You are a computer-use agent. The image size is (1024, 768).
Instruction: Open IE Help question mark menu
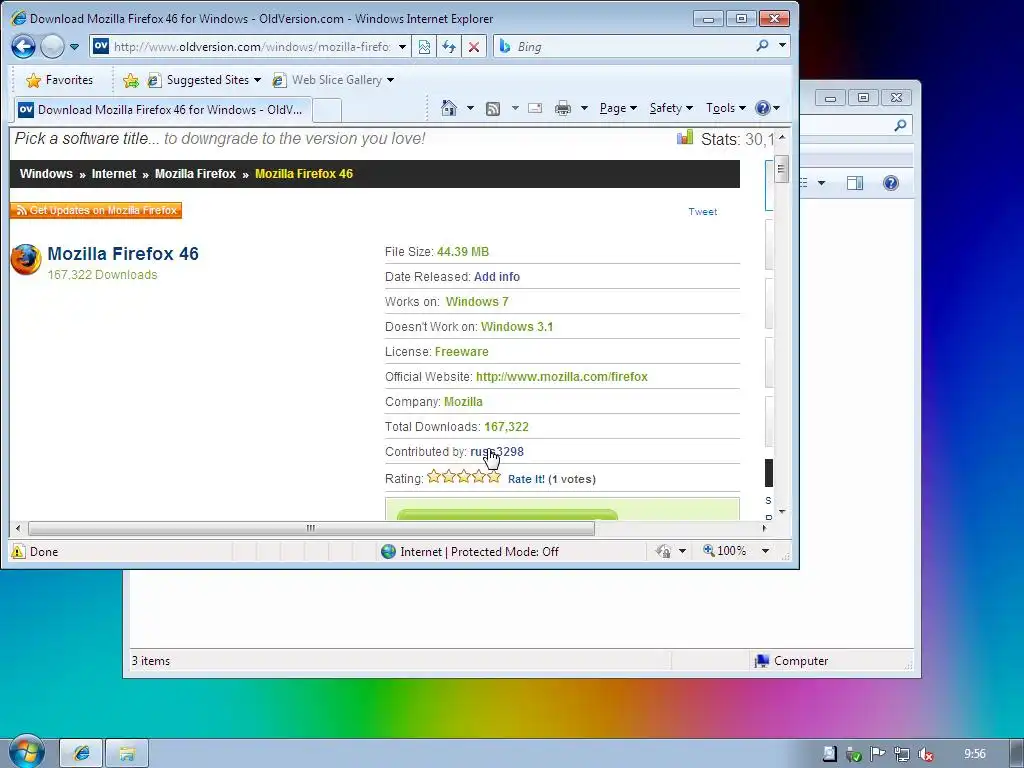(x=767, y=108)
